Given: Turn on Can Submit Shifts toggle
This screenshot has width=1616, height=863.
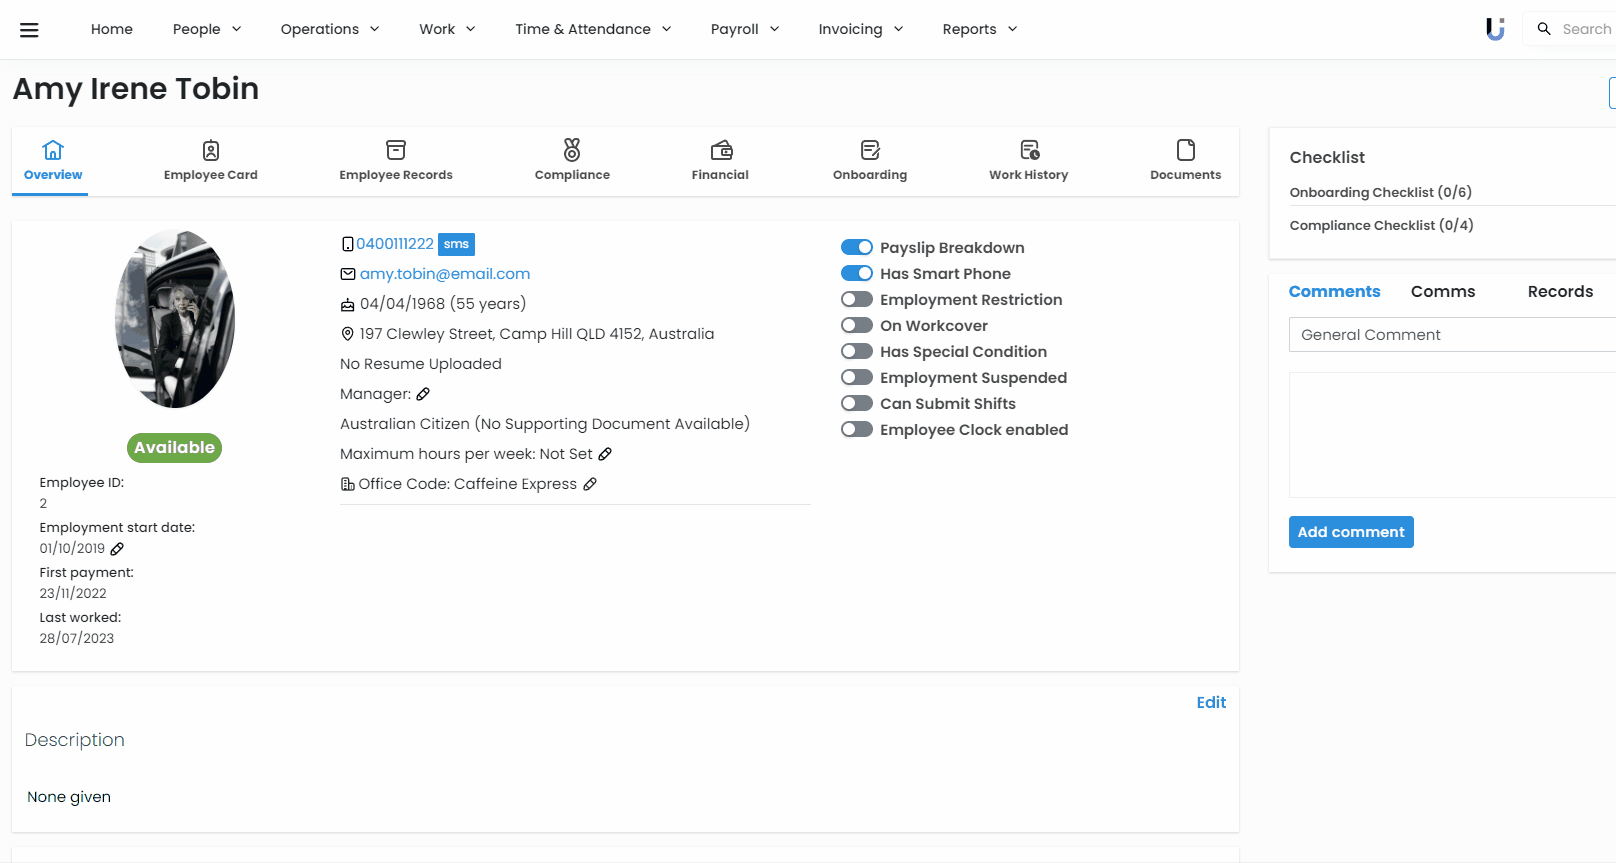Looking at the screenshot, I should [x=857, y=403].
